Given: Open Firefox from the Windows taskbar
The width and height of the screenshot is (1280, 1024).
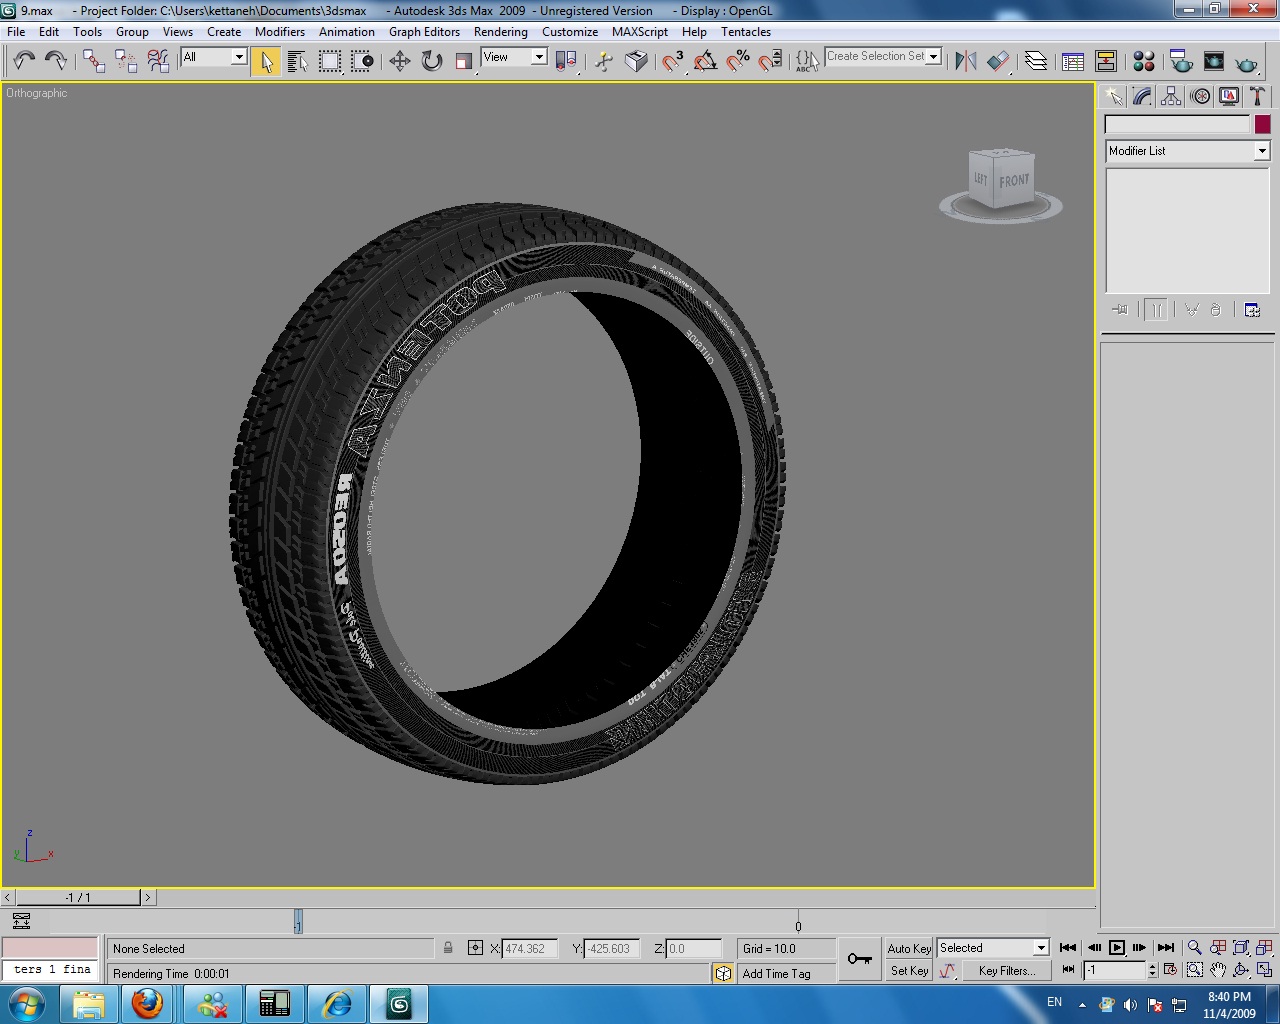Looking at the screenshot, I should [x=147, y=1004].
